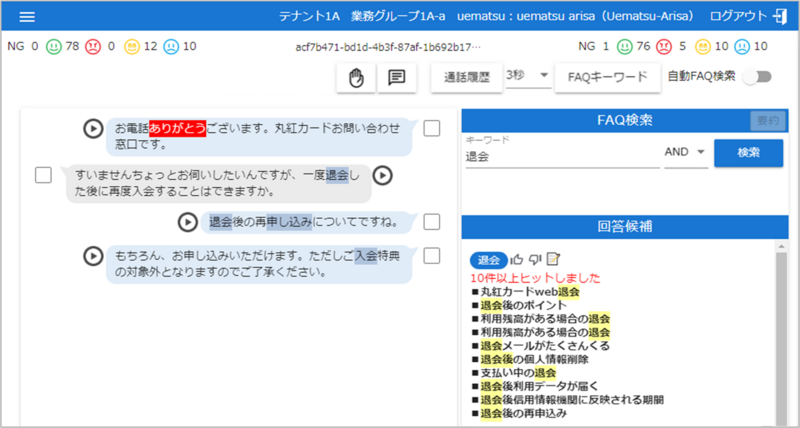Toggle the 自動FAQ検索 switch
Viewport: 800px width, 428px height.
click(x=765, y=76)
